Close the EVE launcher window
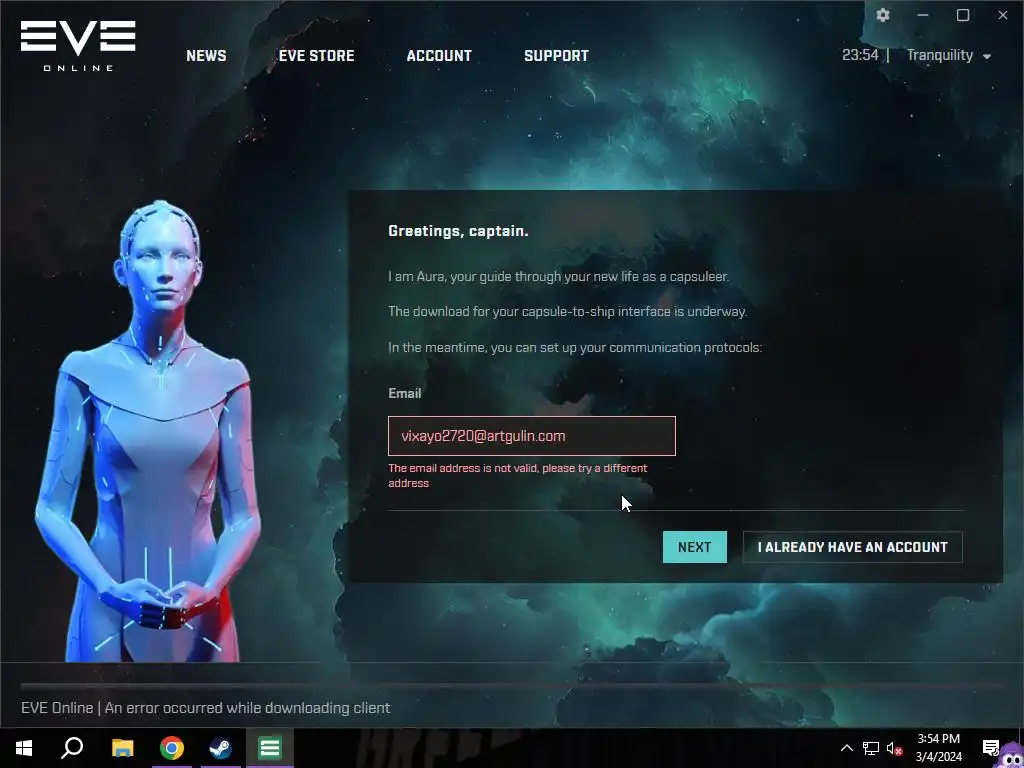Image resolution: width=1024 pixels, height=768 pixels. [x=1002, y=15]
